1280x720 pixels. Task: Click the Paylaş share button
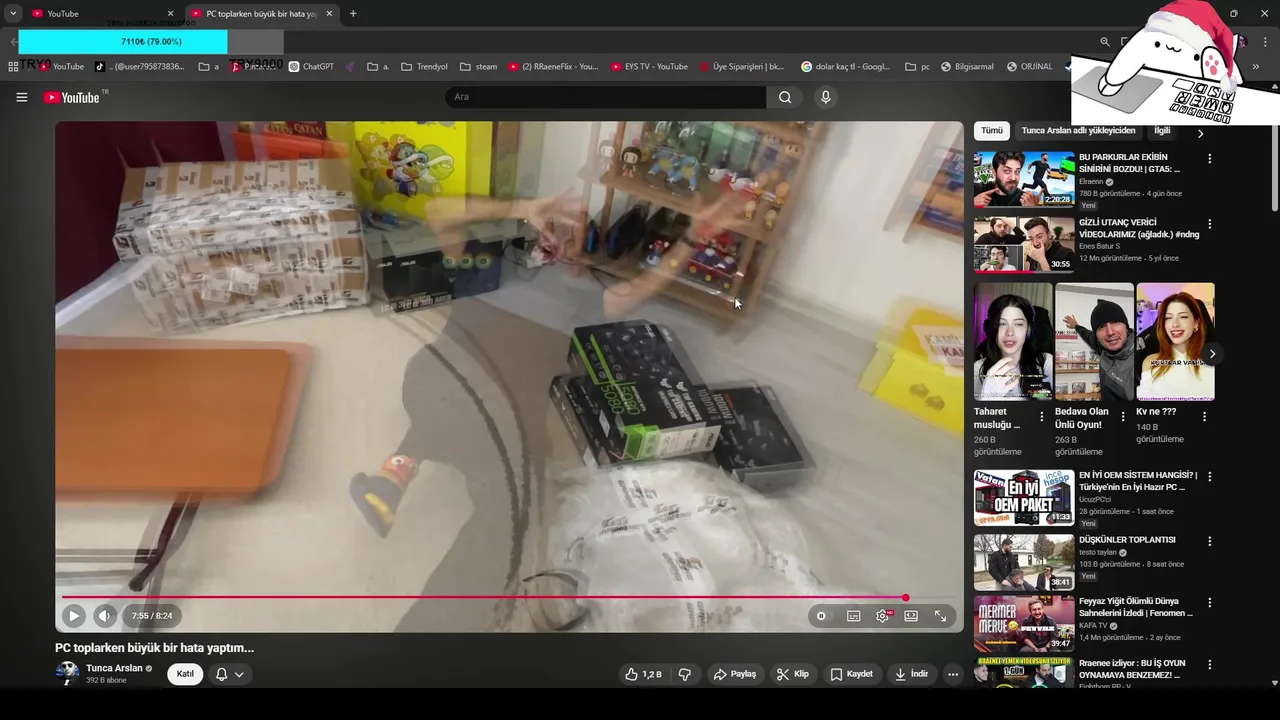click(x=734, y=674)
